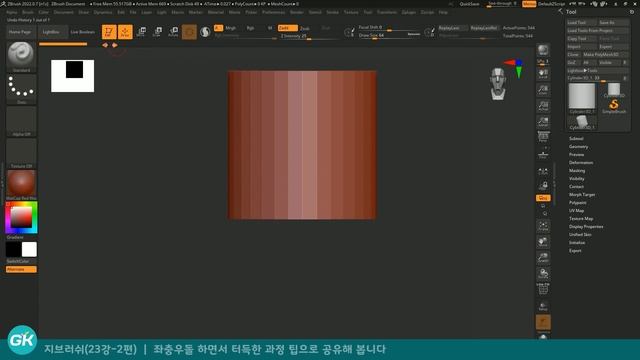640x360 pixels.
Task: Expand the Deformation subpalette
Action: click(581, 162)
